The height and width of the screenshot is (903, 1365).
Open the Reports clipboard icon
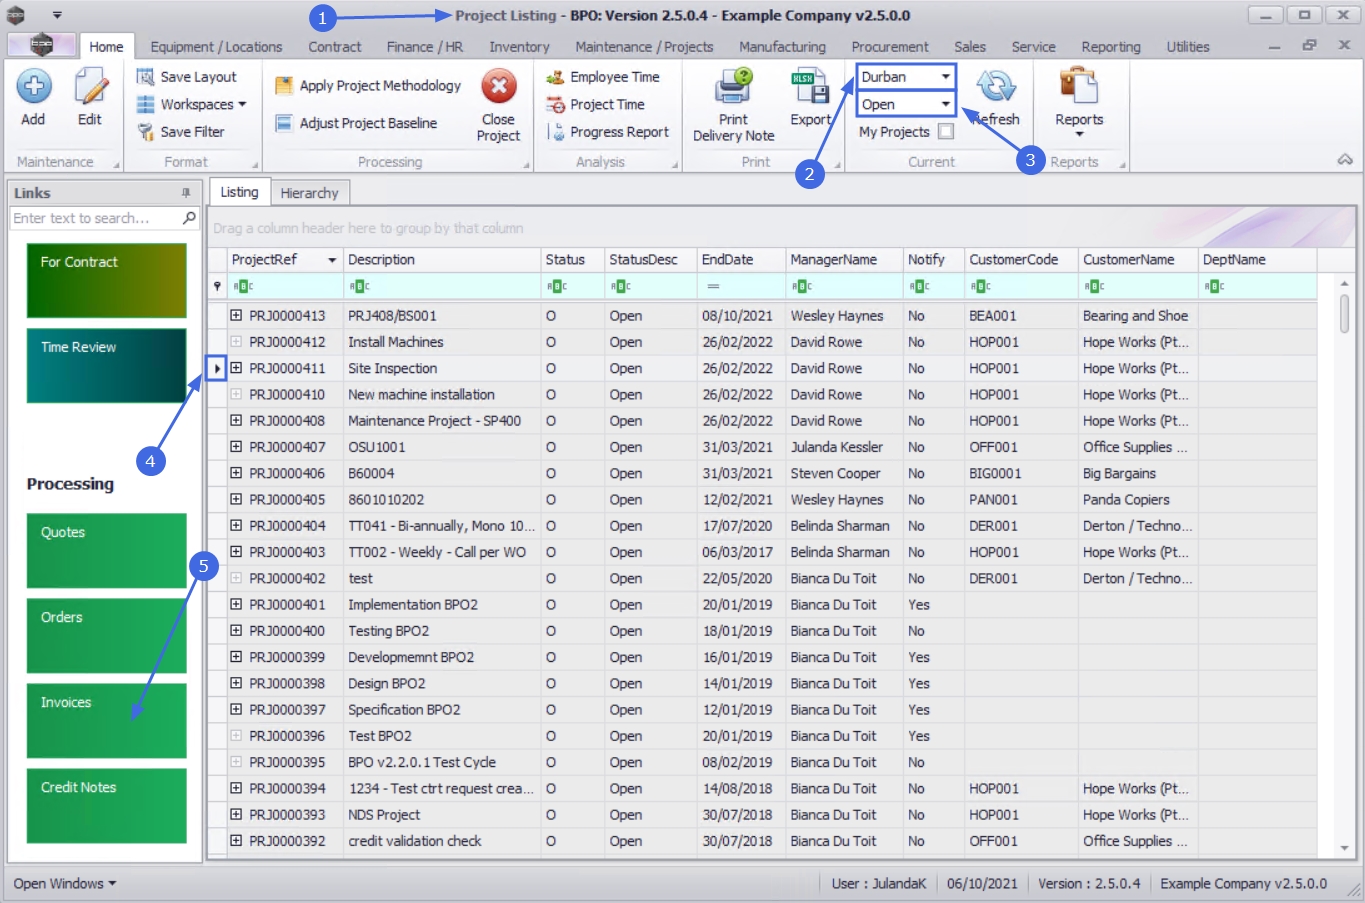point(1079,86)
